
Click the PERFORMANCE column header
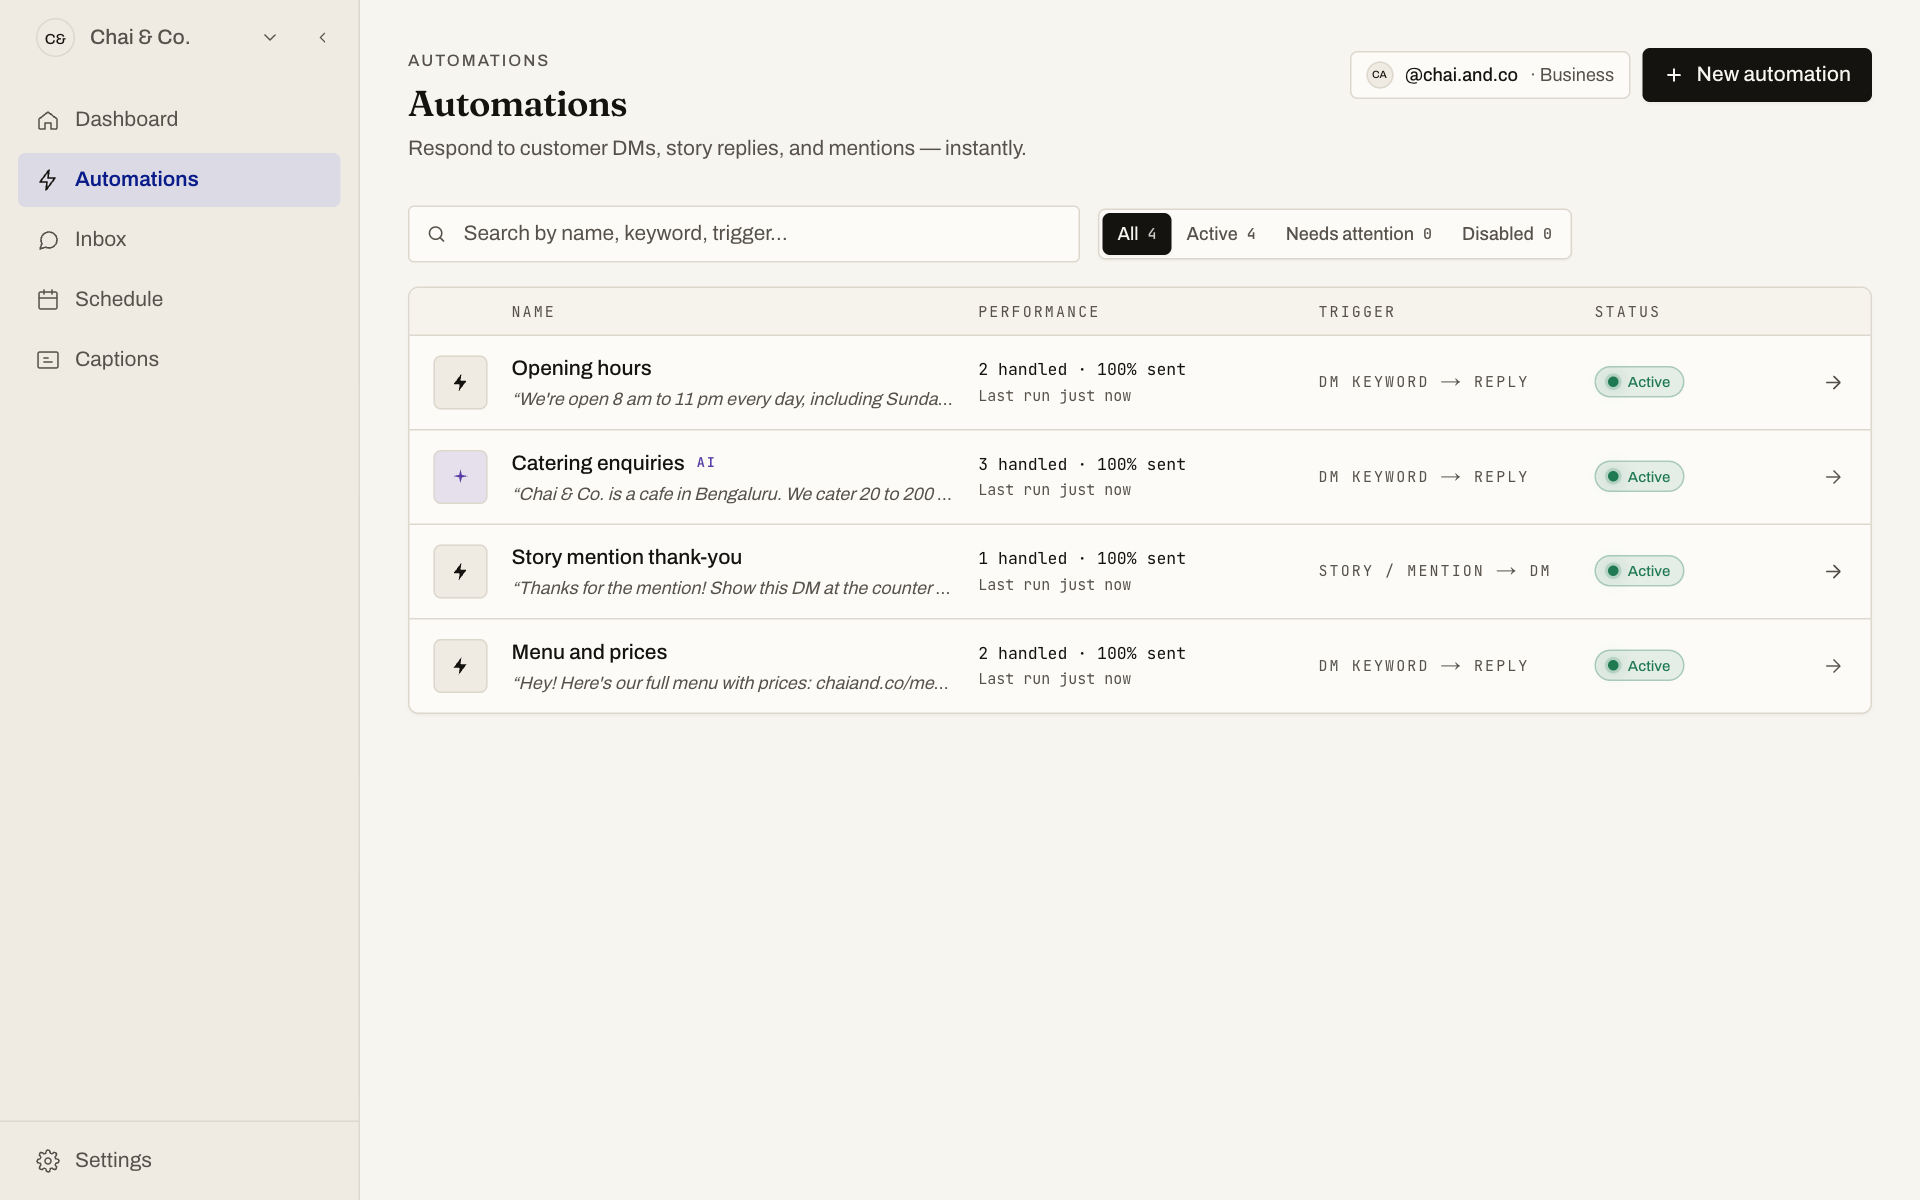tap(1039, 313)
